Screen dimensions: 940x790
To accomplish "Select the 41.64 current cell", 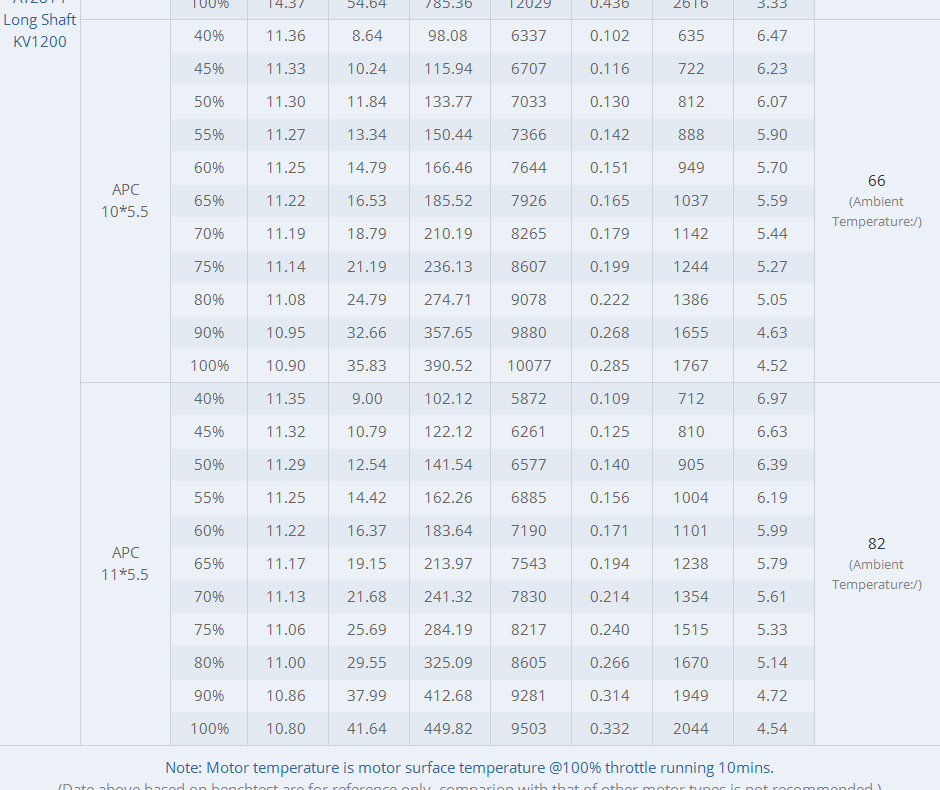I will (x=366, y=729).
